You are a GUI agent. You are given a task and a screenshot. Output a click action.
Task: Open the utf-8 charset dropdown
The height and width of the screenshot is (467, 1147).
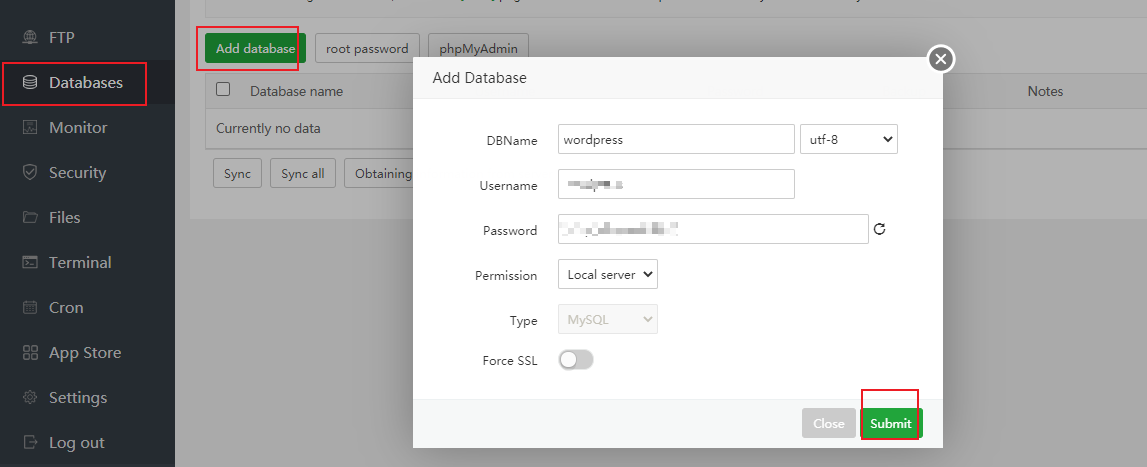(x=849, y=140)
